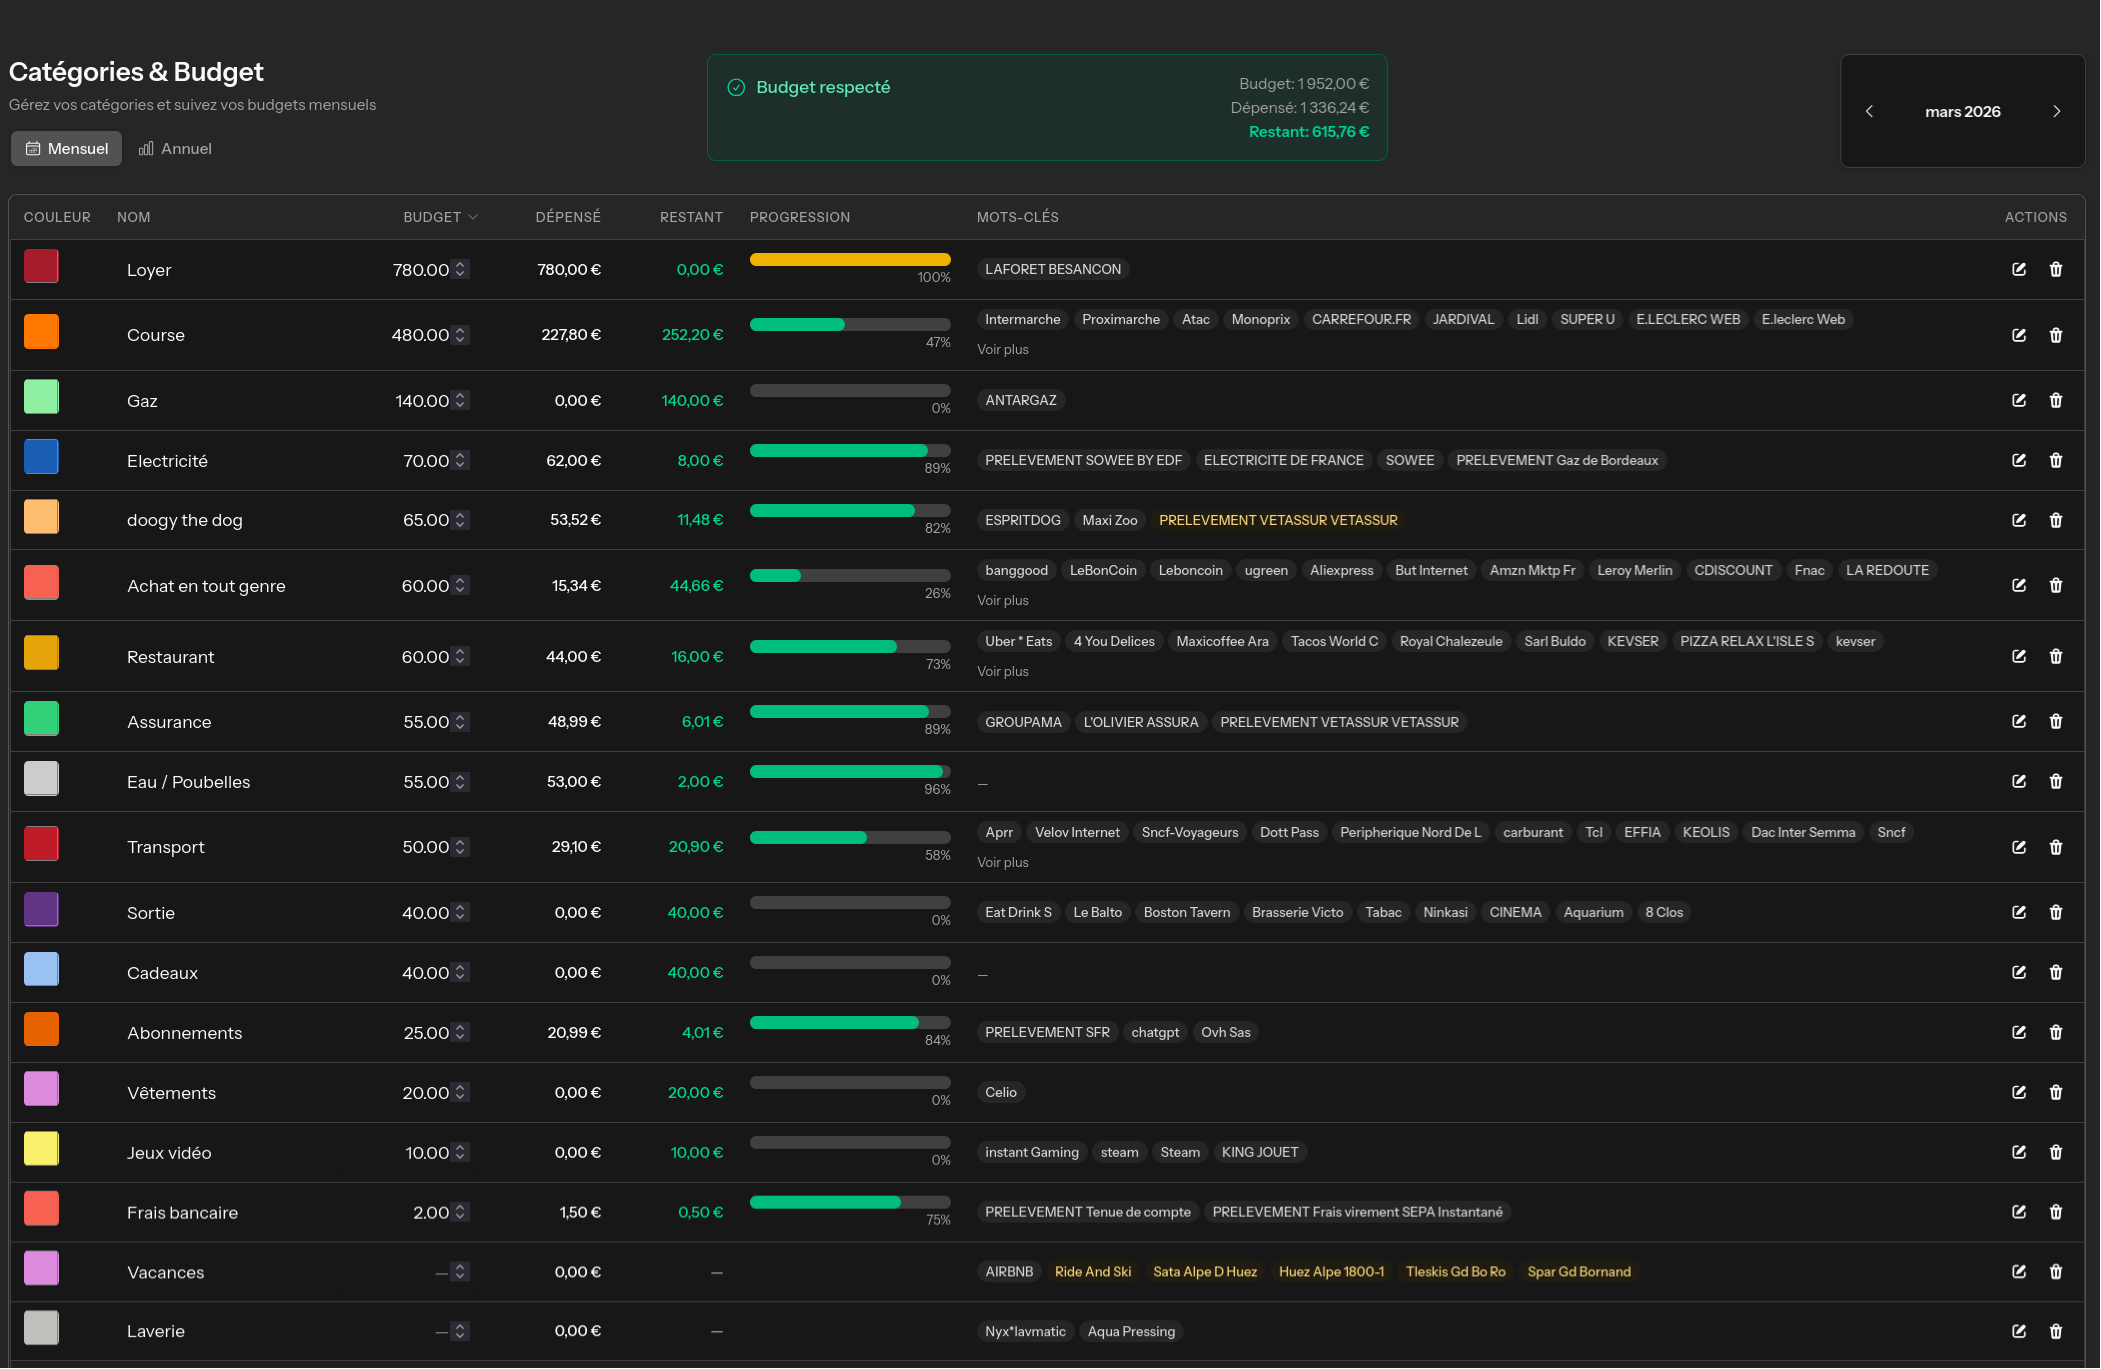Navigate to the next month
Viewport: 2101px width, 1369px height.
[x=2057, y=111]
